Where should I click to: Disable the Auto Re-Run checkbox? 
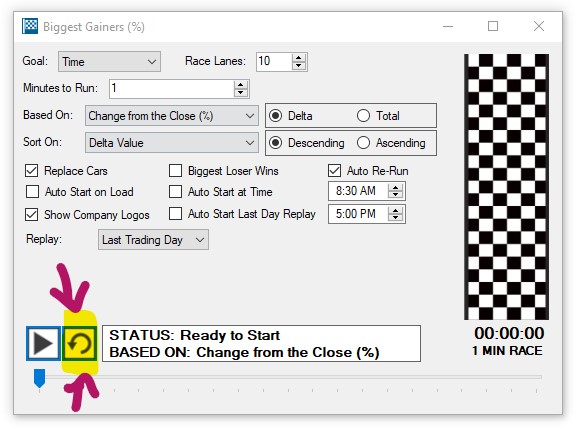point(335,171)
